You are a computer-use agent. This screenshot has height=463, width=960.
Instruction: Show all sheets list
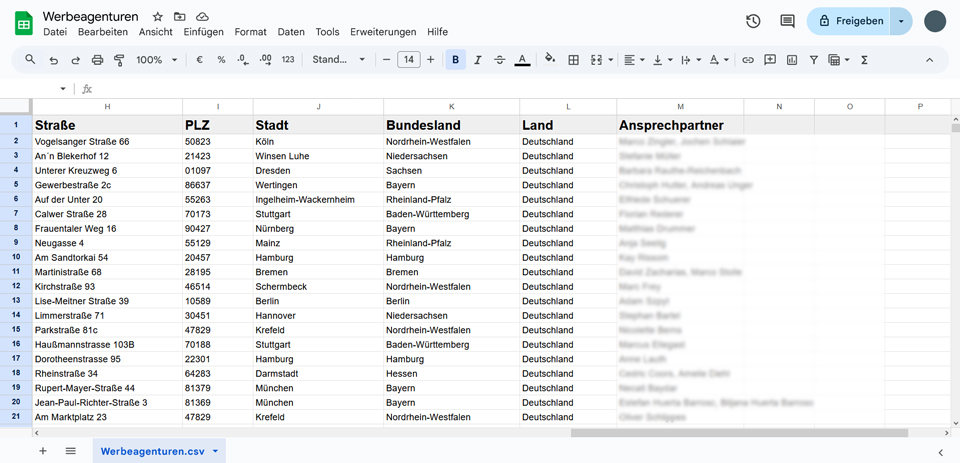[70, 451]
